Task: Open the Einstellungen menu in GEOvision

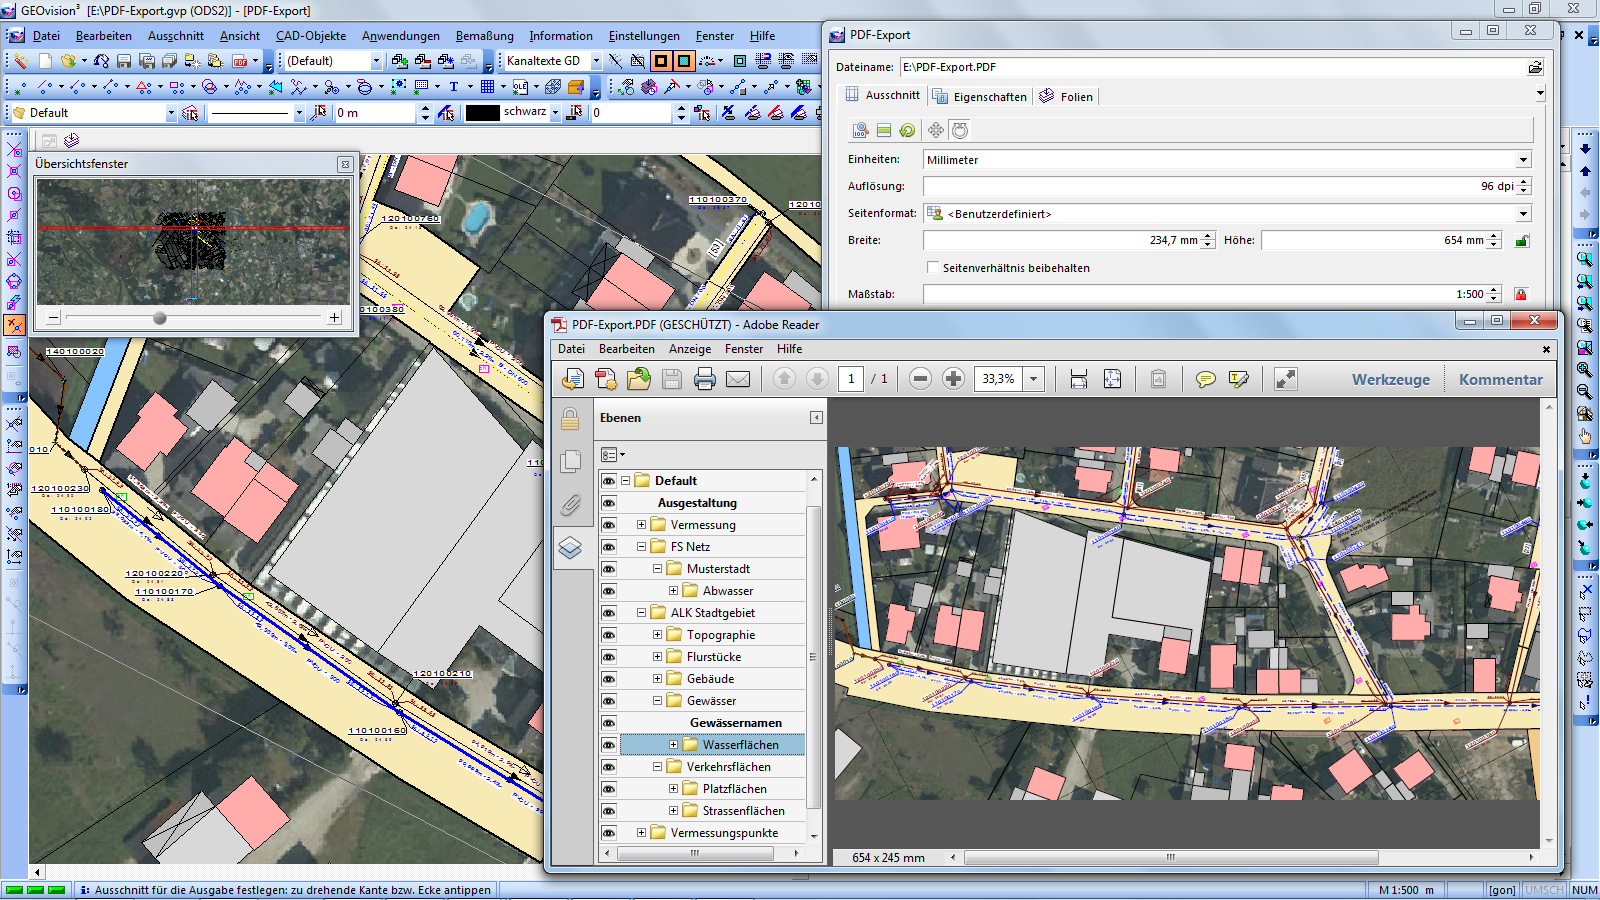Action: click(645, 36)
